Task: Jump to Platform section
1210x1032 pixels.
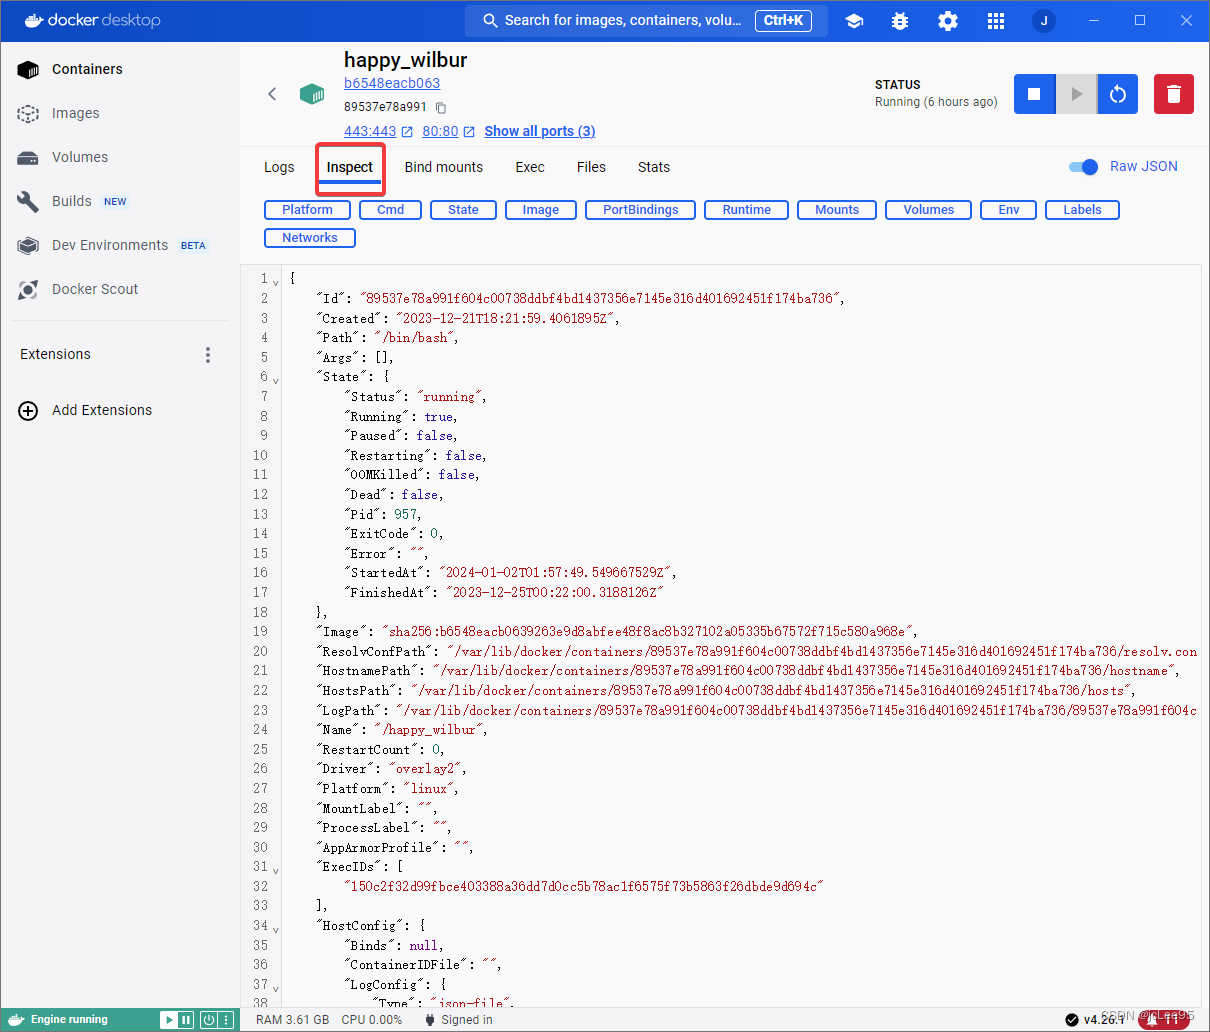Action: point(308,210)
